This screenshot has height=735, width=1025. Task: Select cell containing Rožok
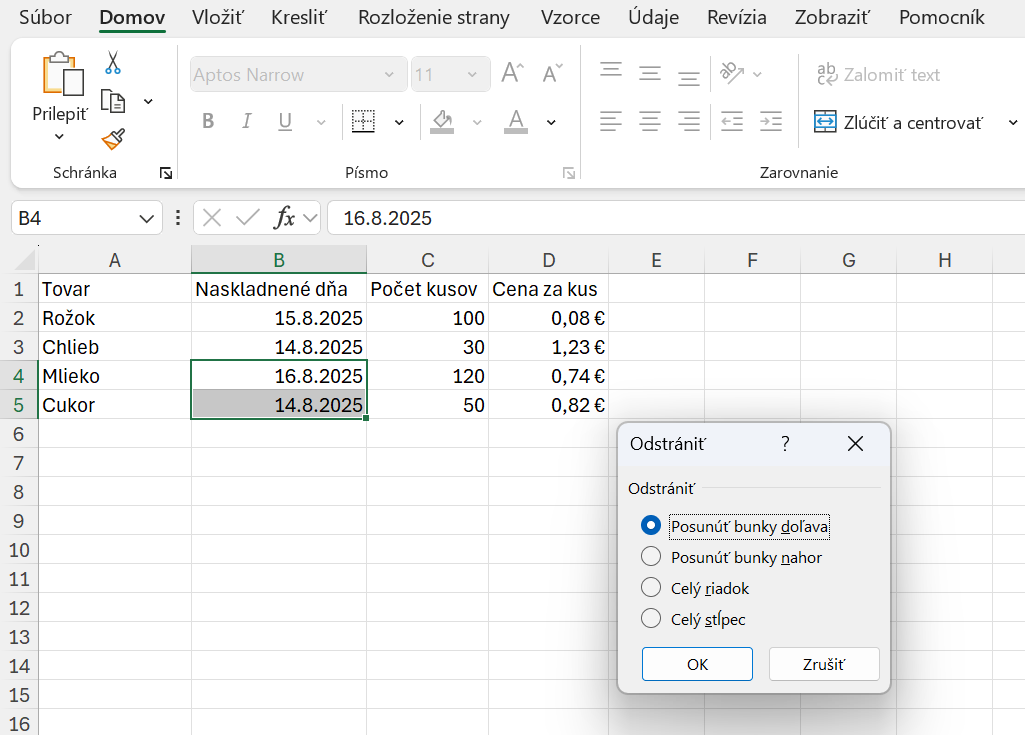pos(114,318)
